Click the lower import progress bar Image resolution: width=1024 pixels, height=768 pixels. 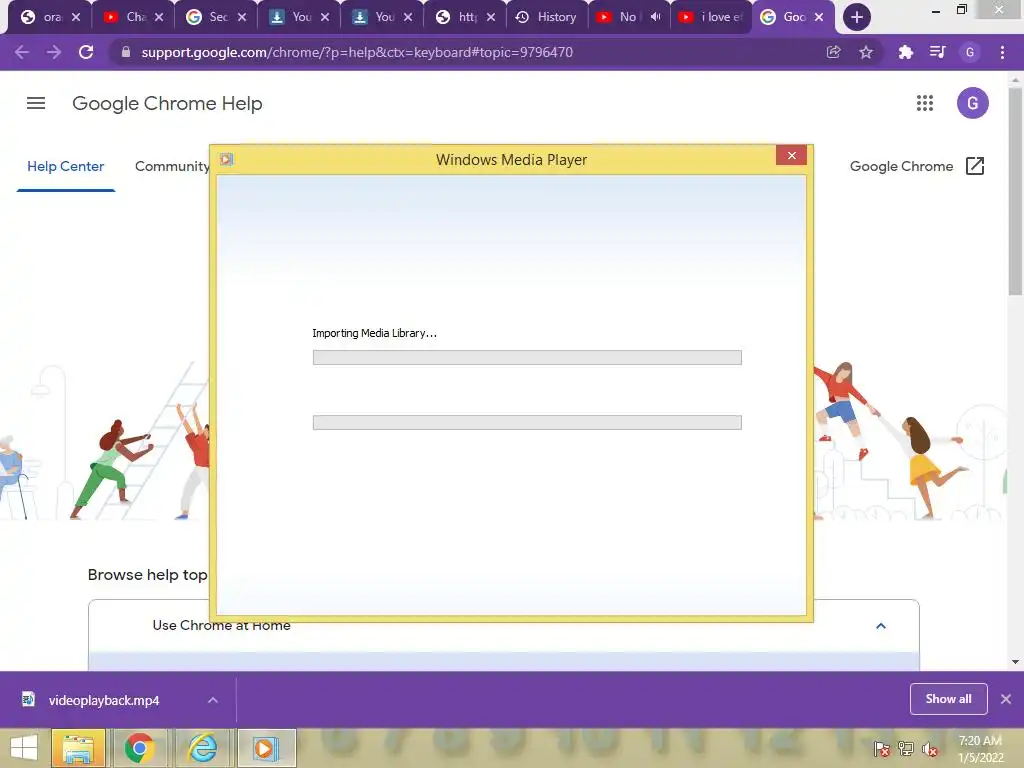(x=527, y=423)
